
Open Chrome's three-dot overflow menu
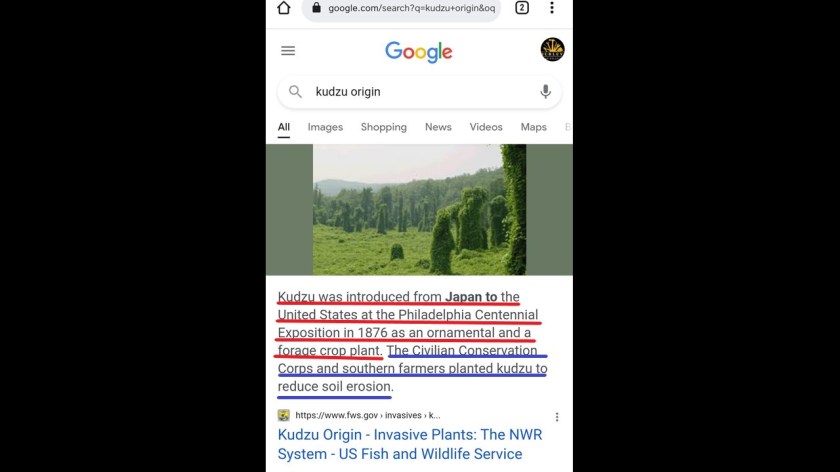point(552,8)
